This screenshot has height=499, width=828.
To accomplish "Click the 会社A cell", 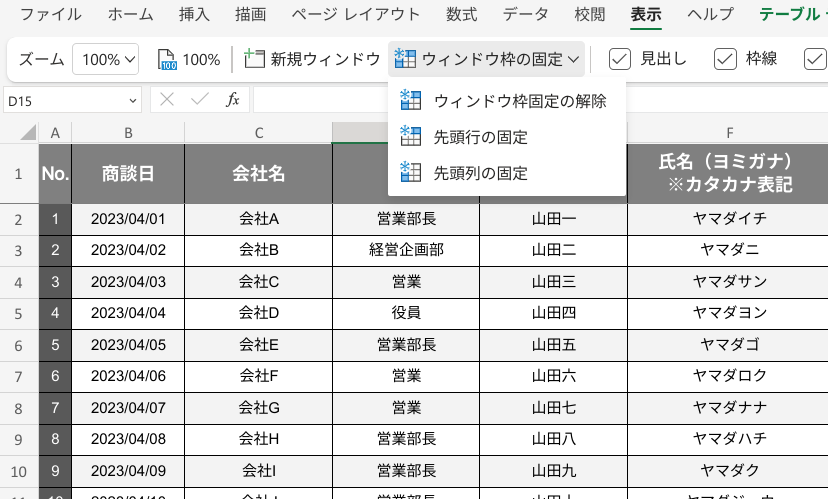I will coord(259,219).
